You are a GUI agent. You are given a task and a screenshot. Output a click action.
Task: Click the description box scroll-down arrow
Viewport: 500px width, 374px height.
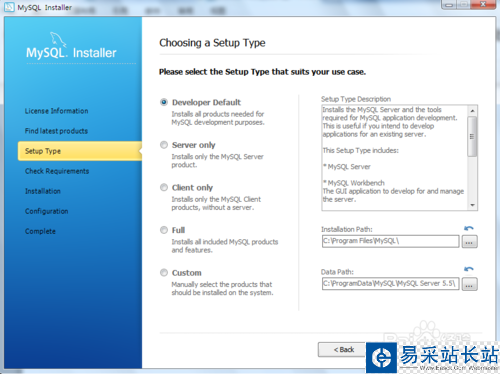pyautogui.click(x=472, y=205)
